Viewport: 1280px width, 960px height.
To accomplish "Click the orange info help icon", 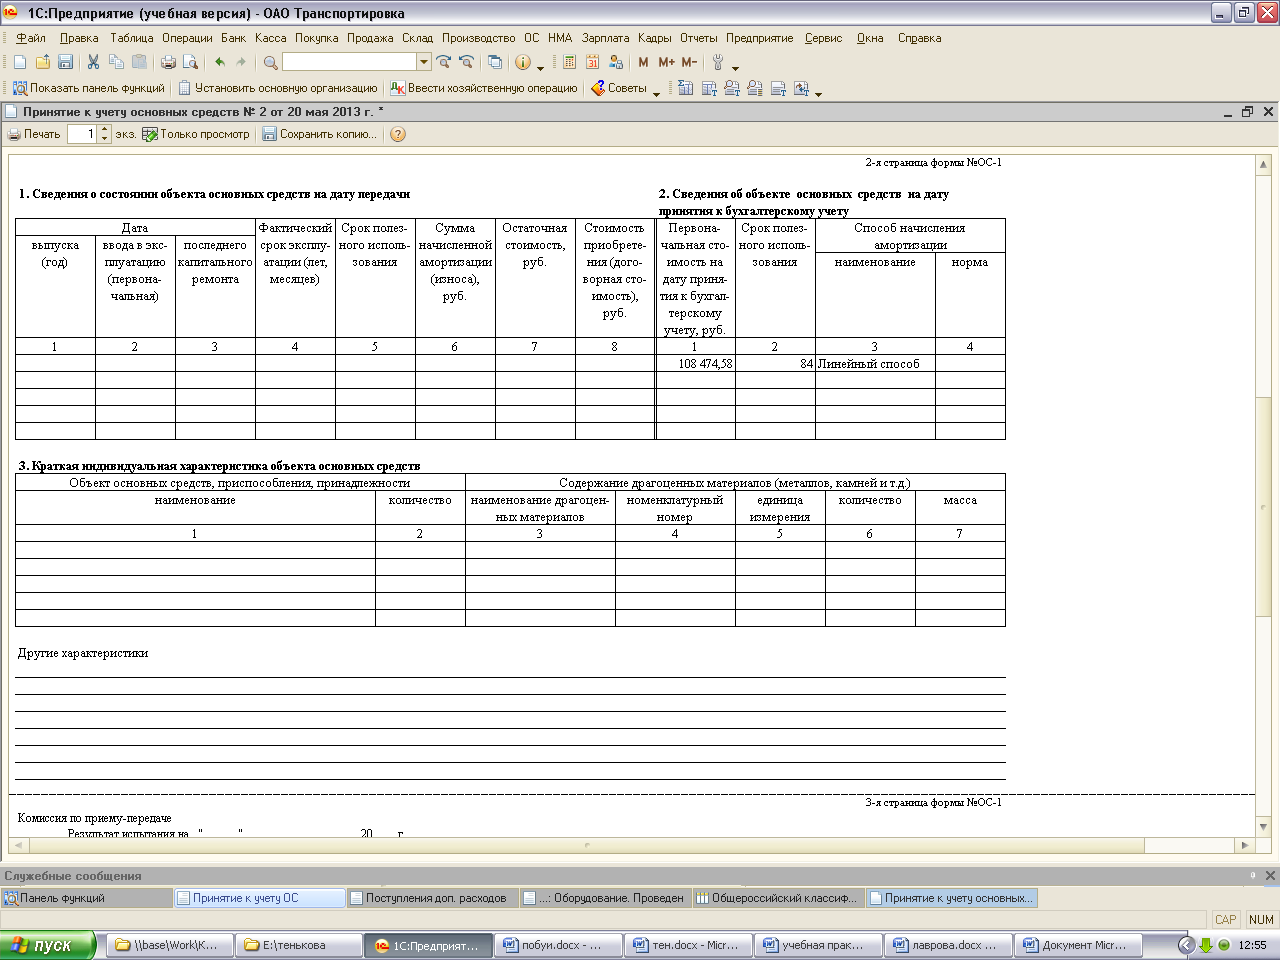I will coord(523,62).
